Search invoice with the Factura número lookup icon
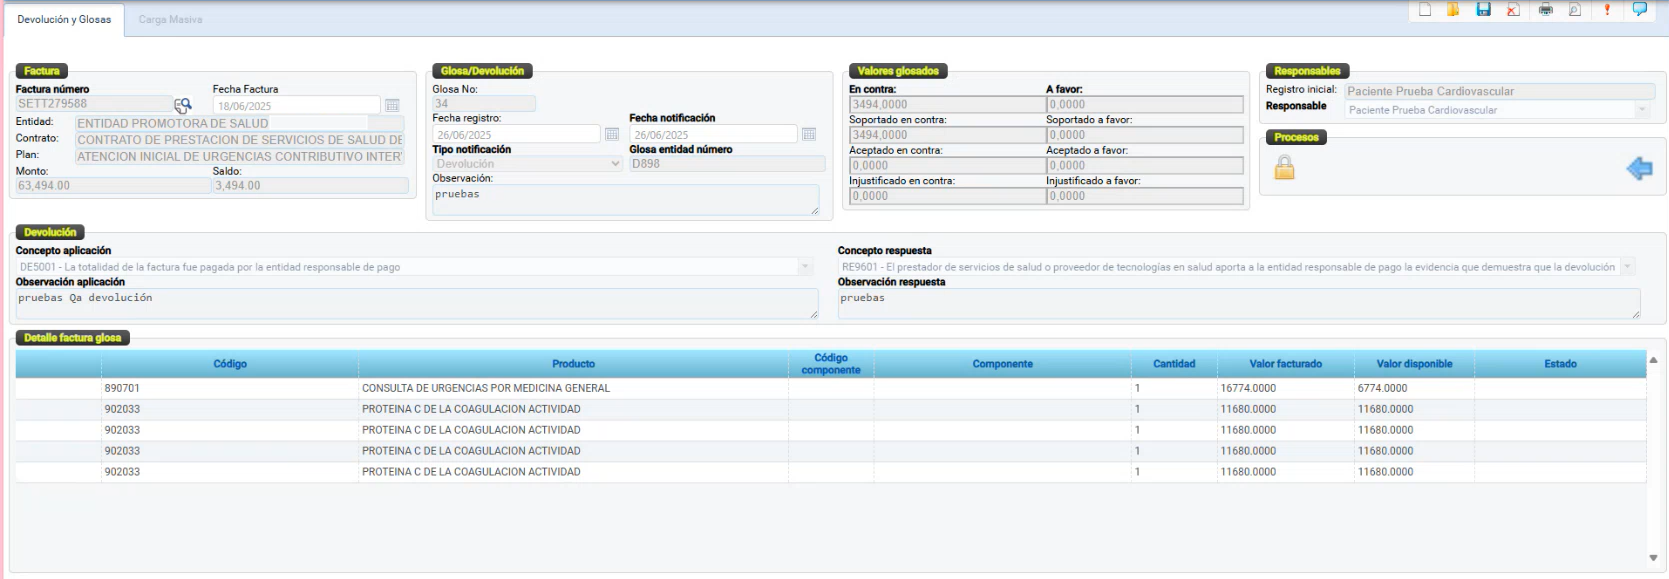Viewport: 1669px width, 579px height. click(183, 105)
